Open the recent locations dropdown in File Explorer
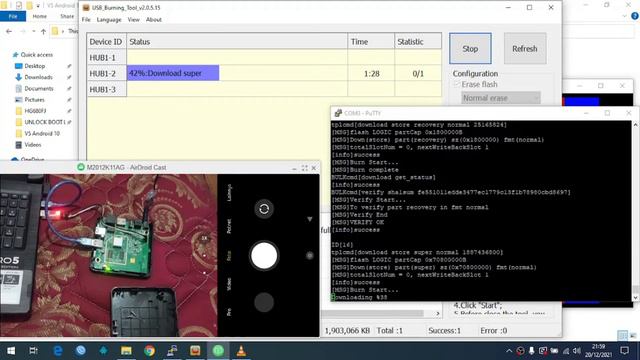 coord(34,31)
